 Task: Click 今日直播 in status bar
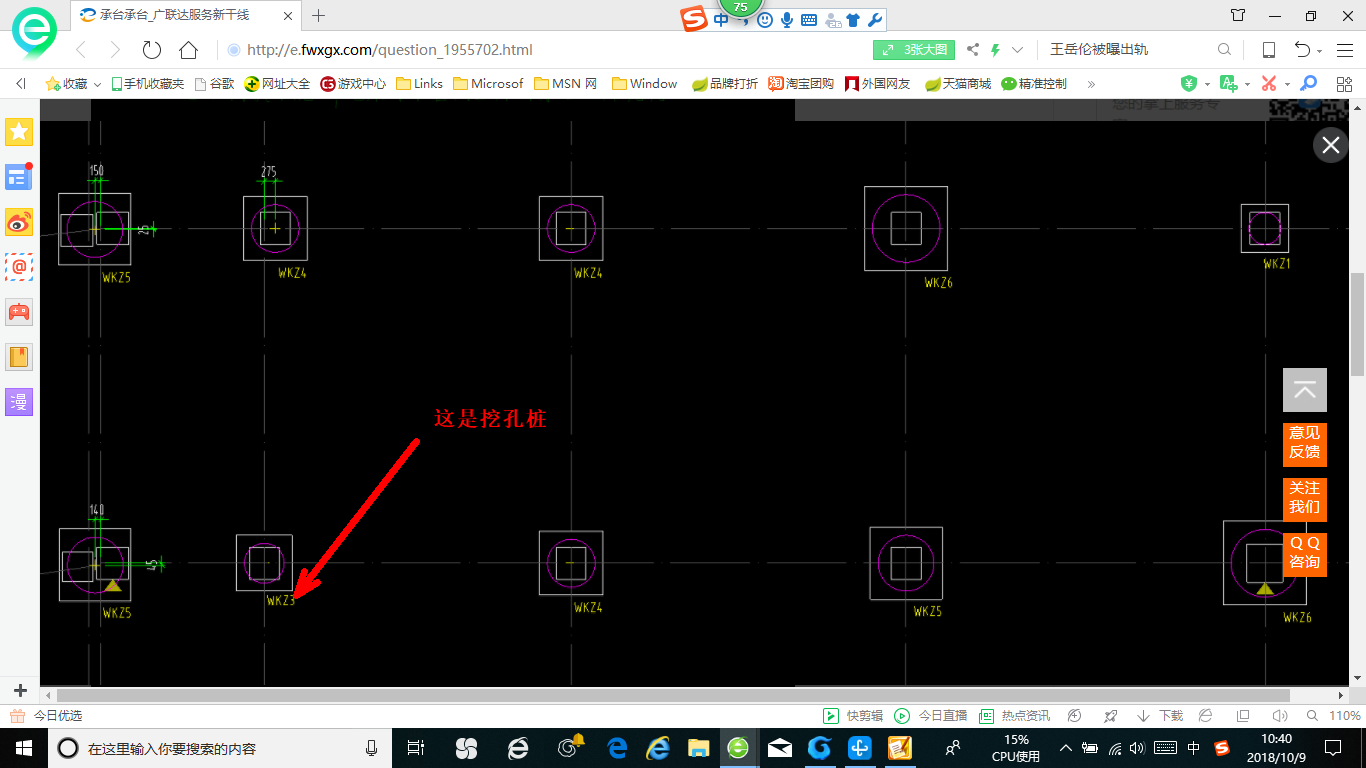931,716
